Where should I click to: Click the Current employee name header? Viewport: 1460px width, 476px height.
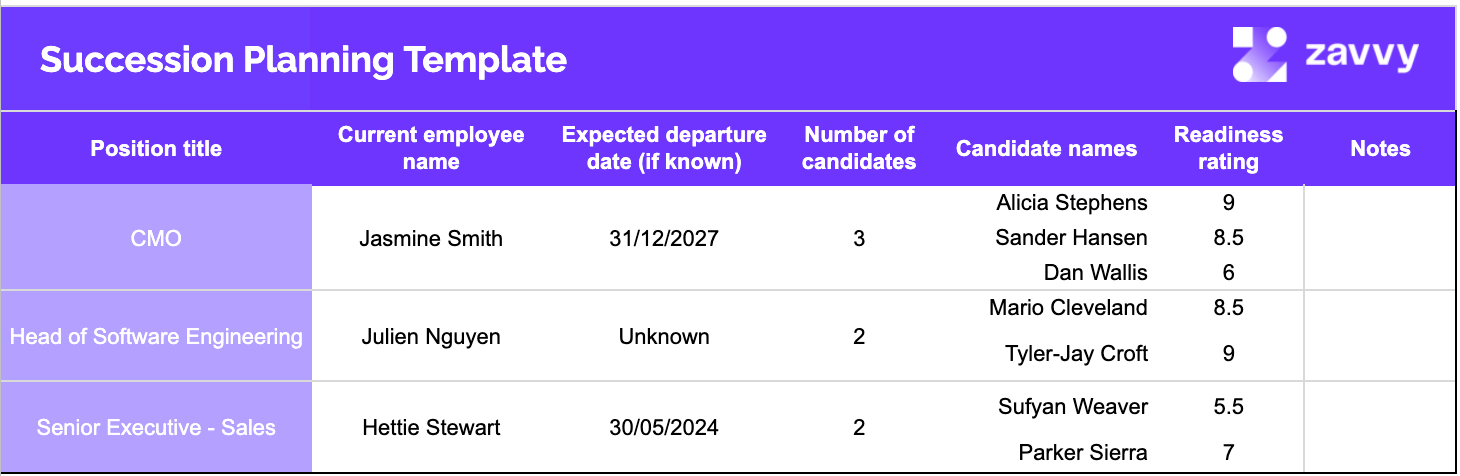[431, 148]
